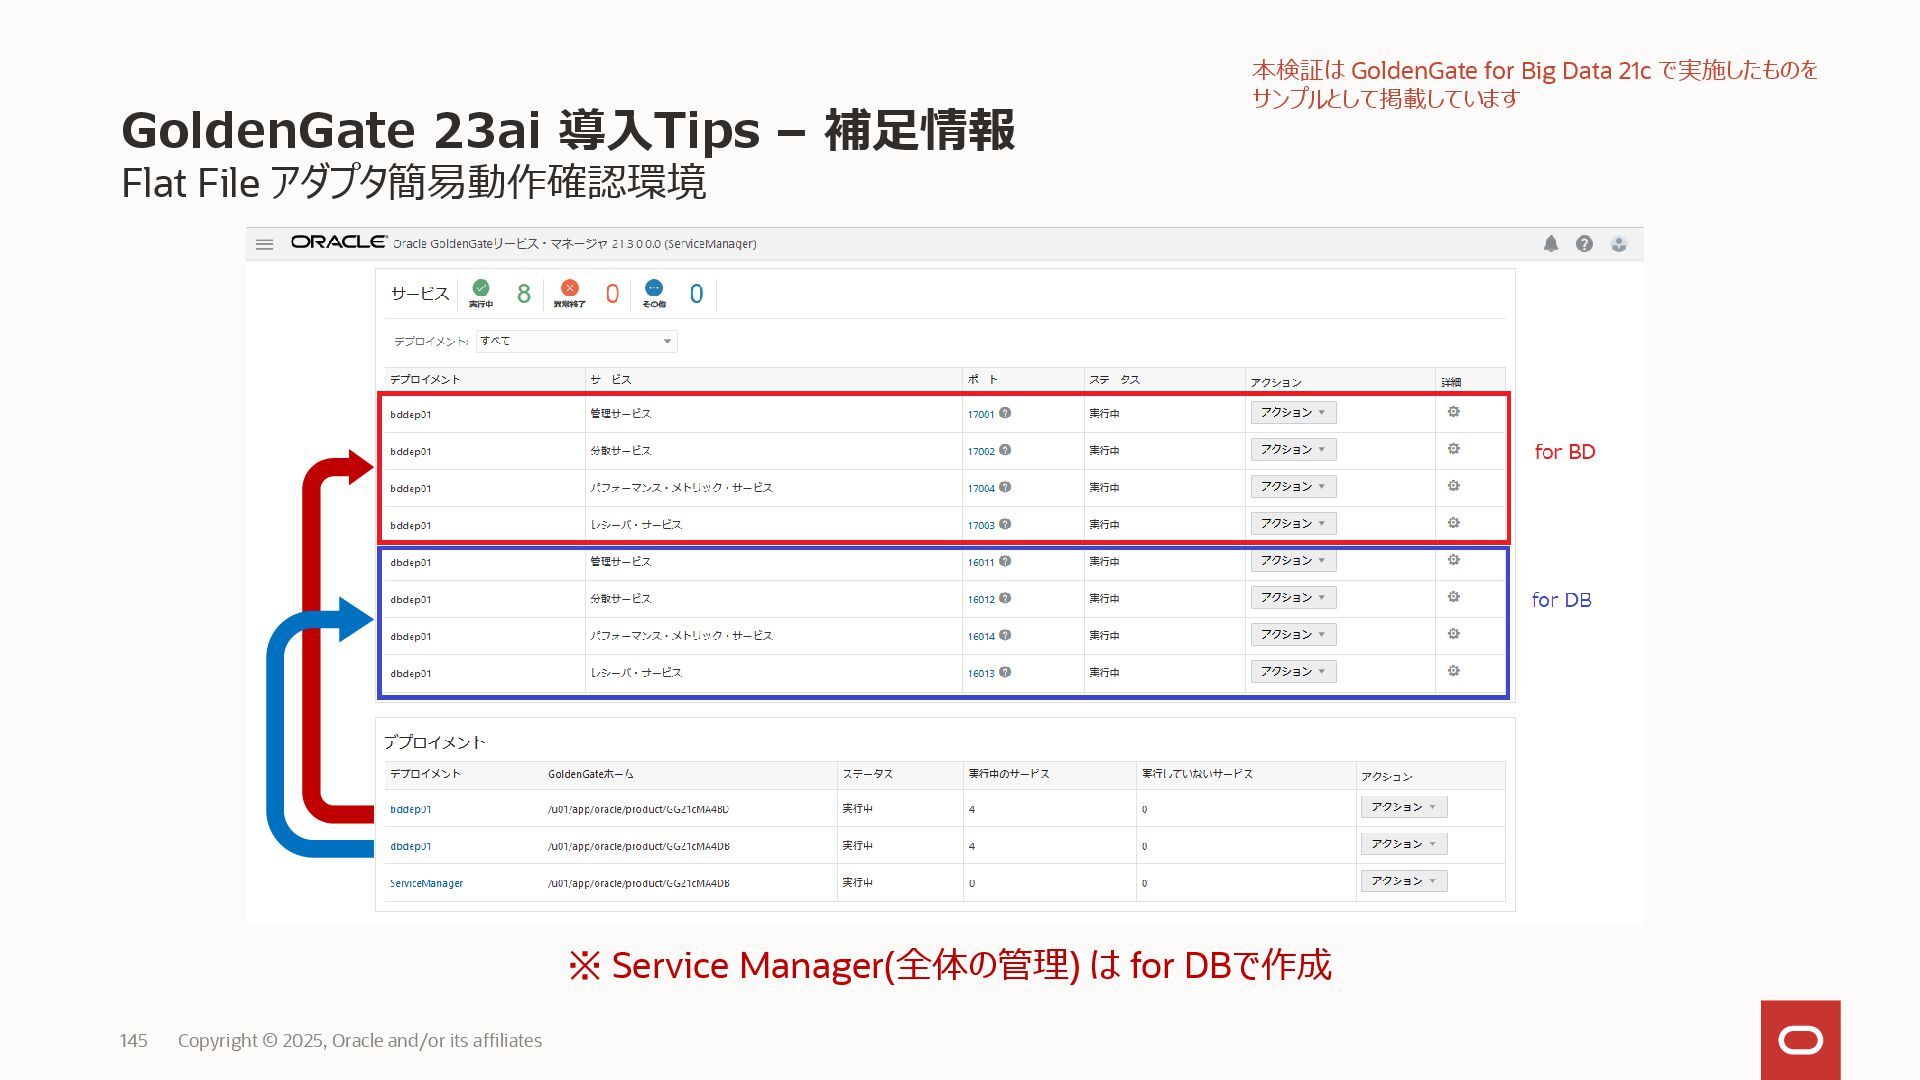Open the hamburger navigation menu
1920x1080 pixels.
(x=264, y=244)
